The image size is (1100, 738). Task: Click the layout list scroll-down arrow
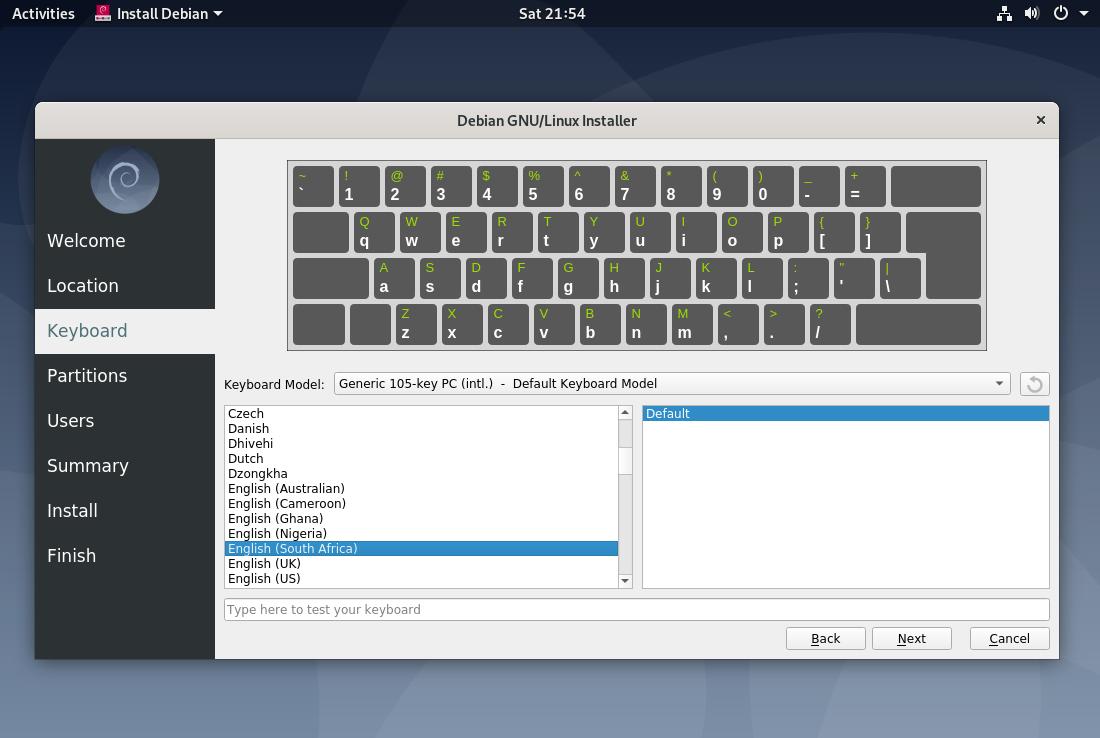point(625,581)
